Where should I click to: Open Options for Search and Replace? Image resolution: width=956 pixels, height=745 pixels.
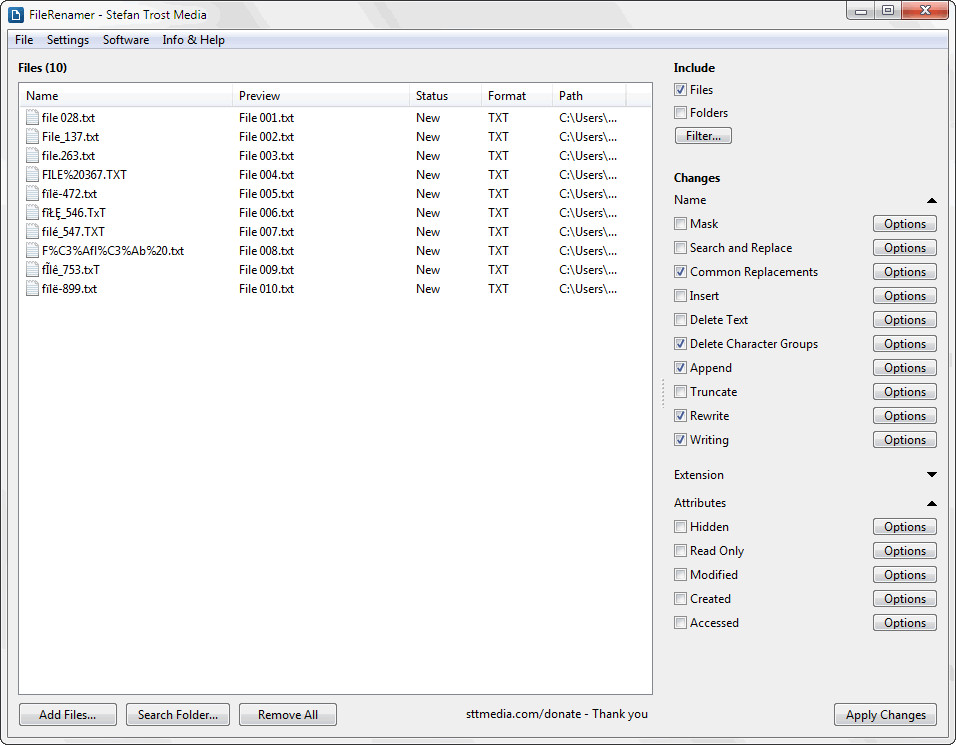pyautogui.click(x=905, y=248)
